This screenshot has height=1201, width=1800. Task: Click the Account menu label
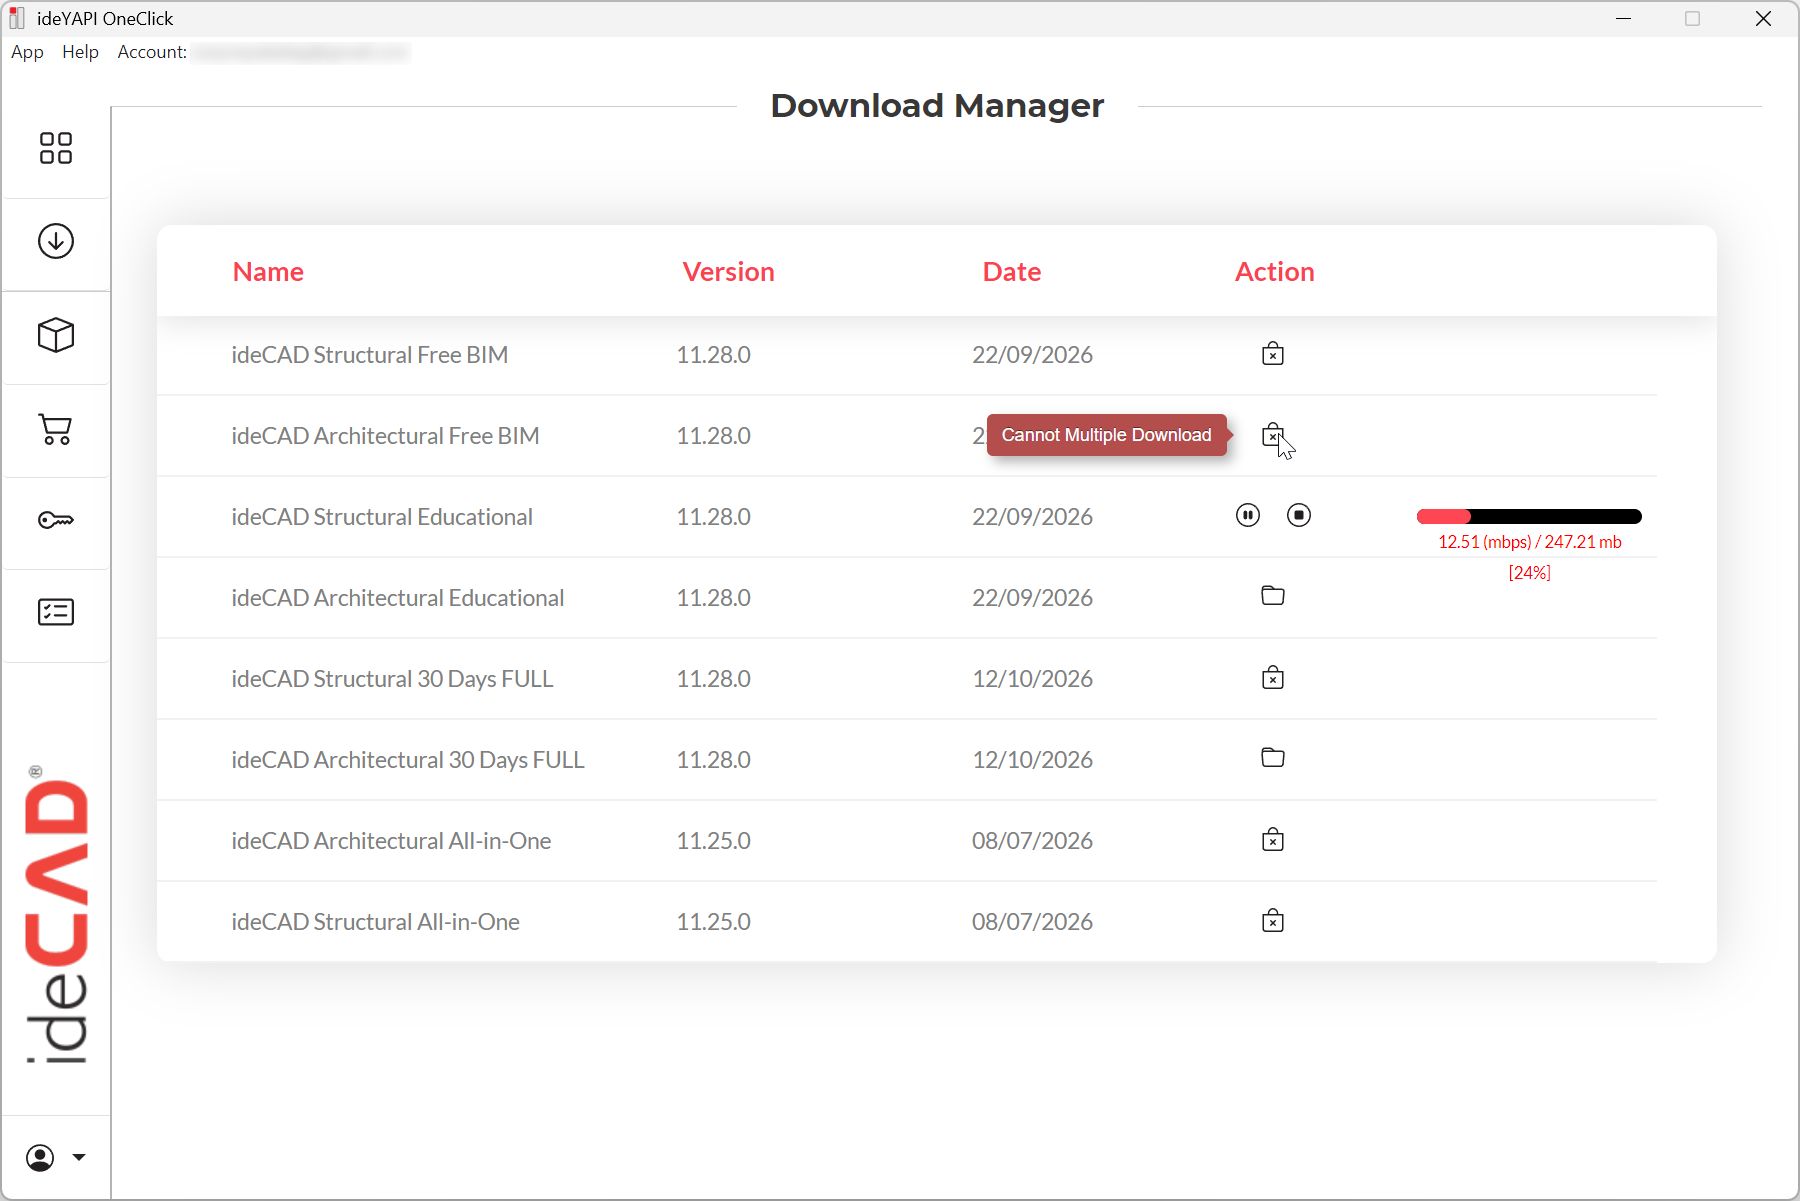click(152, 52)
